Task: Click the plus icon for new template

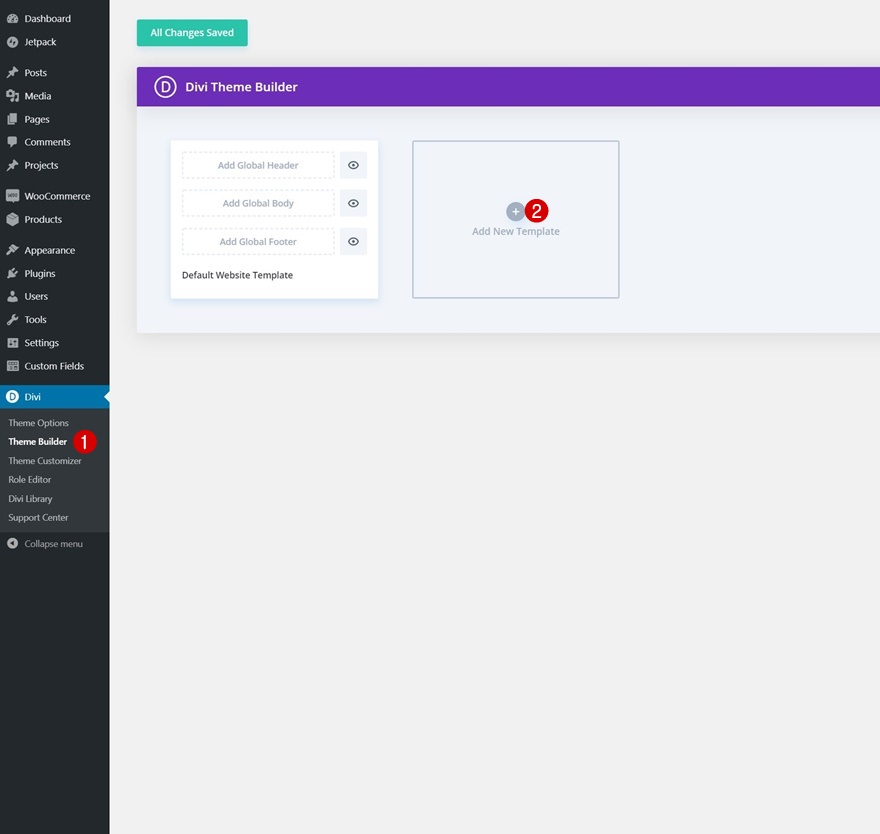Action: click(x=515, y=212)
